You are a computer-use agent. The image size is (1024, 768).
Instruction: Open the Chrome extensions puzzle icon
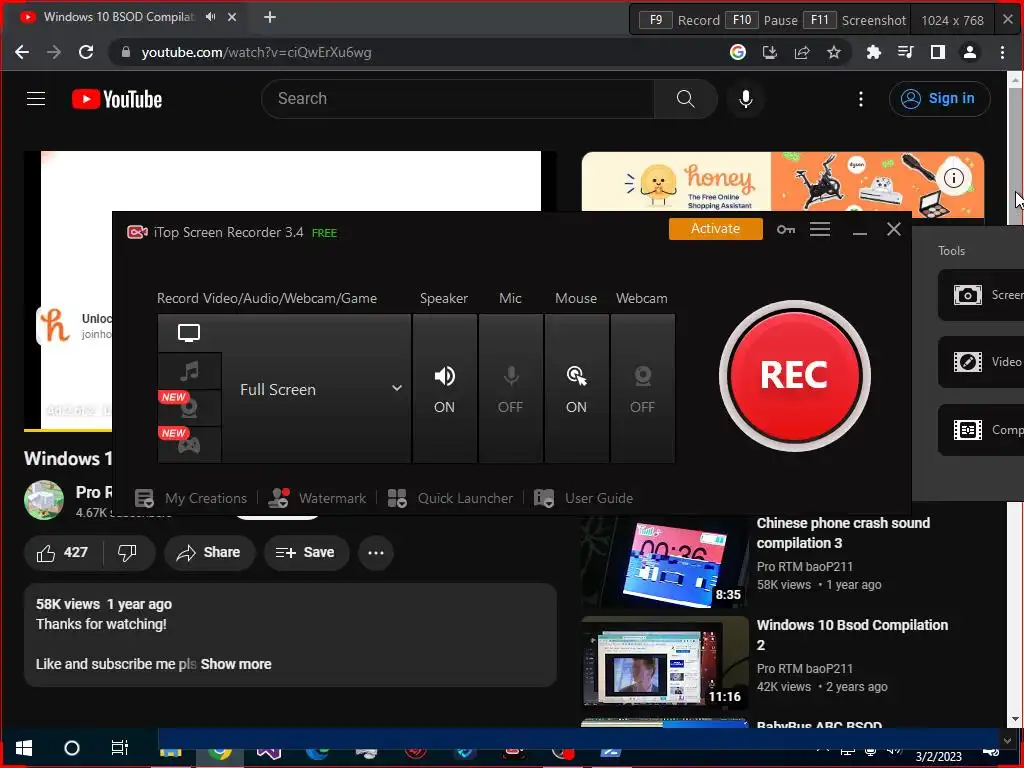tap(873, 52)
